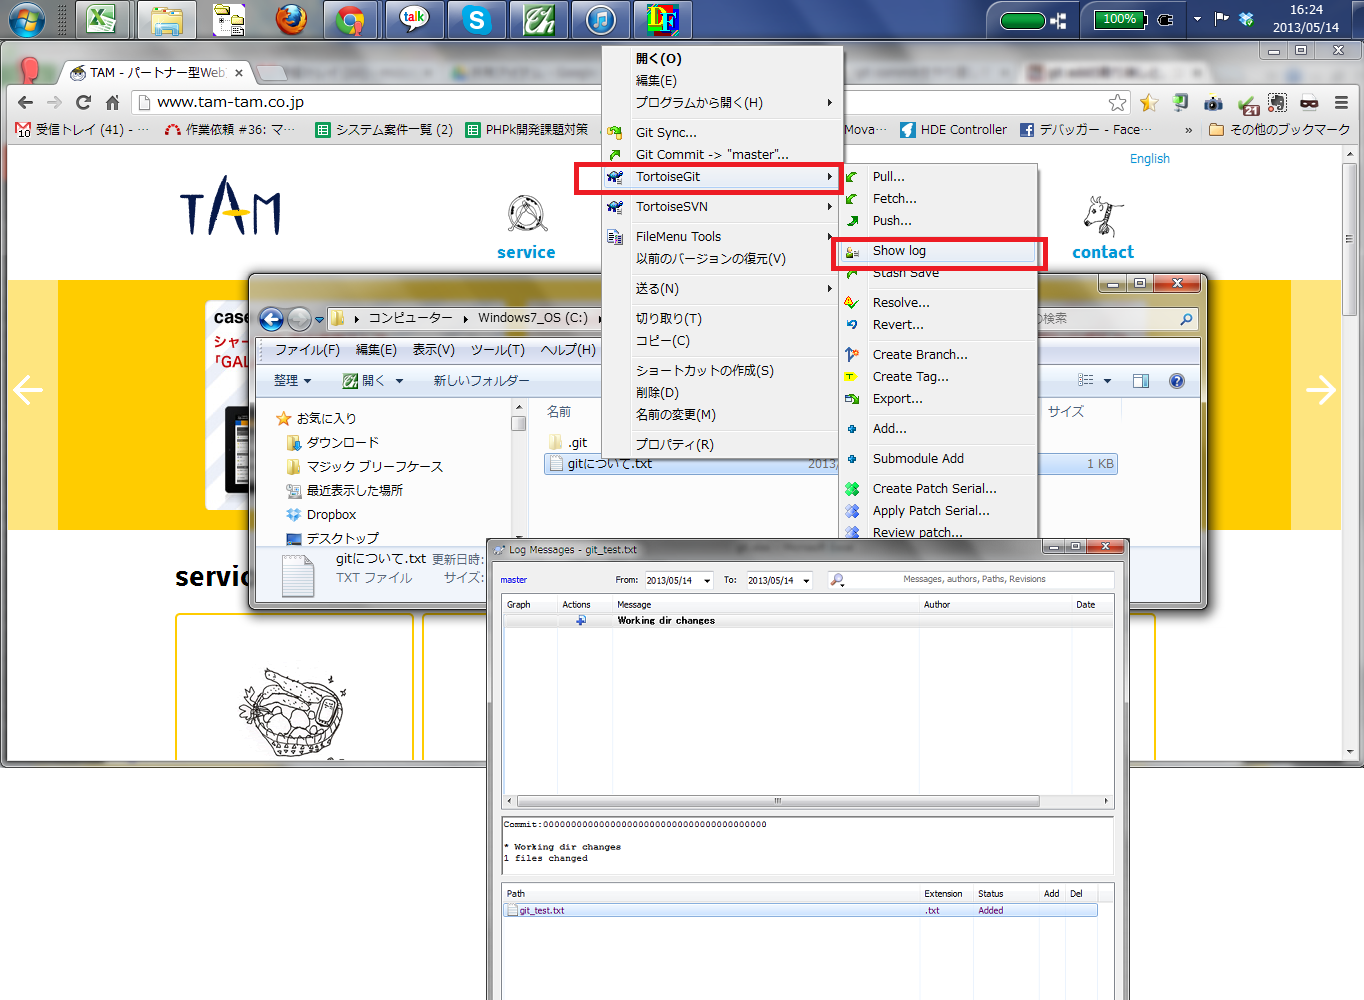
Task: Open Explorer help question mark icon
Action: tap(1177, 380)
